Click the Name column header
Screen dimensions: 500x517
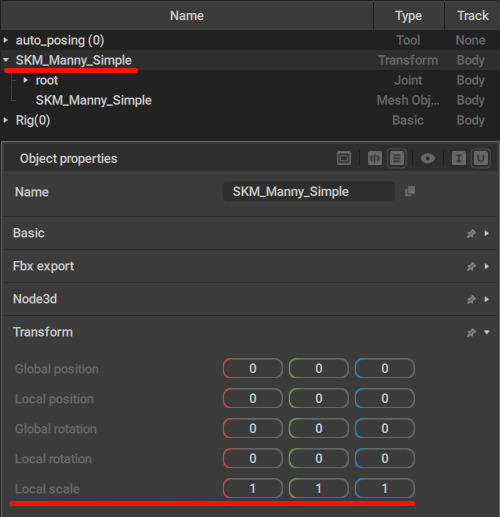pyautogui.click(x=187, y=15)
